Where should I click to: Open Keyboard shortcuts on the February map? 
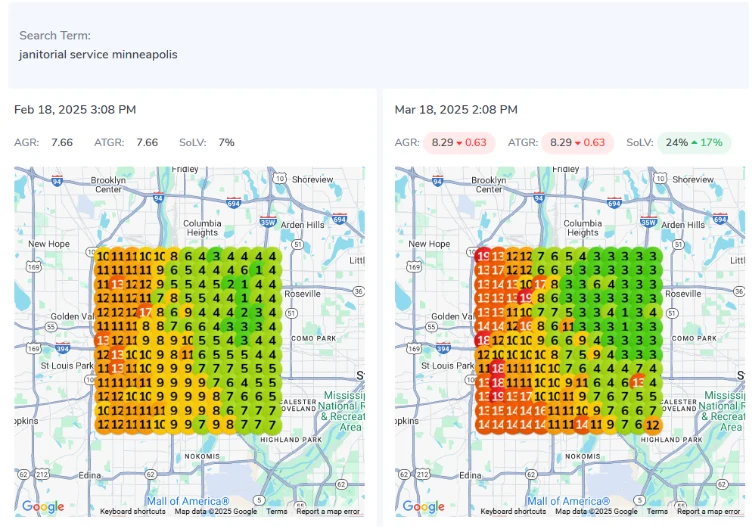[135, 511]
